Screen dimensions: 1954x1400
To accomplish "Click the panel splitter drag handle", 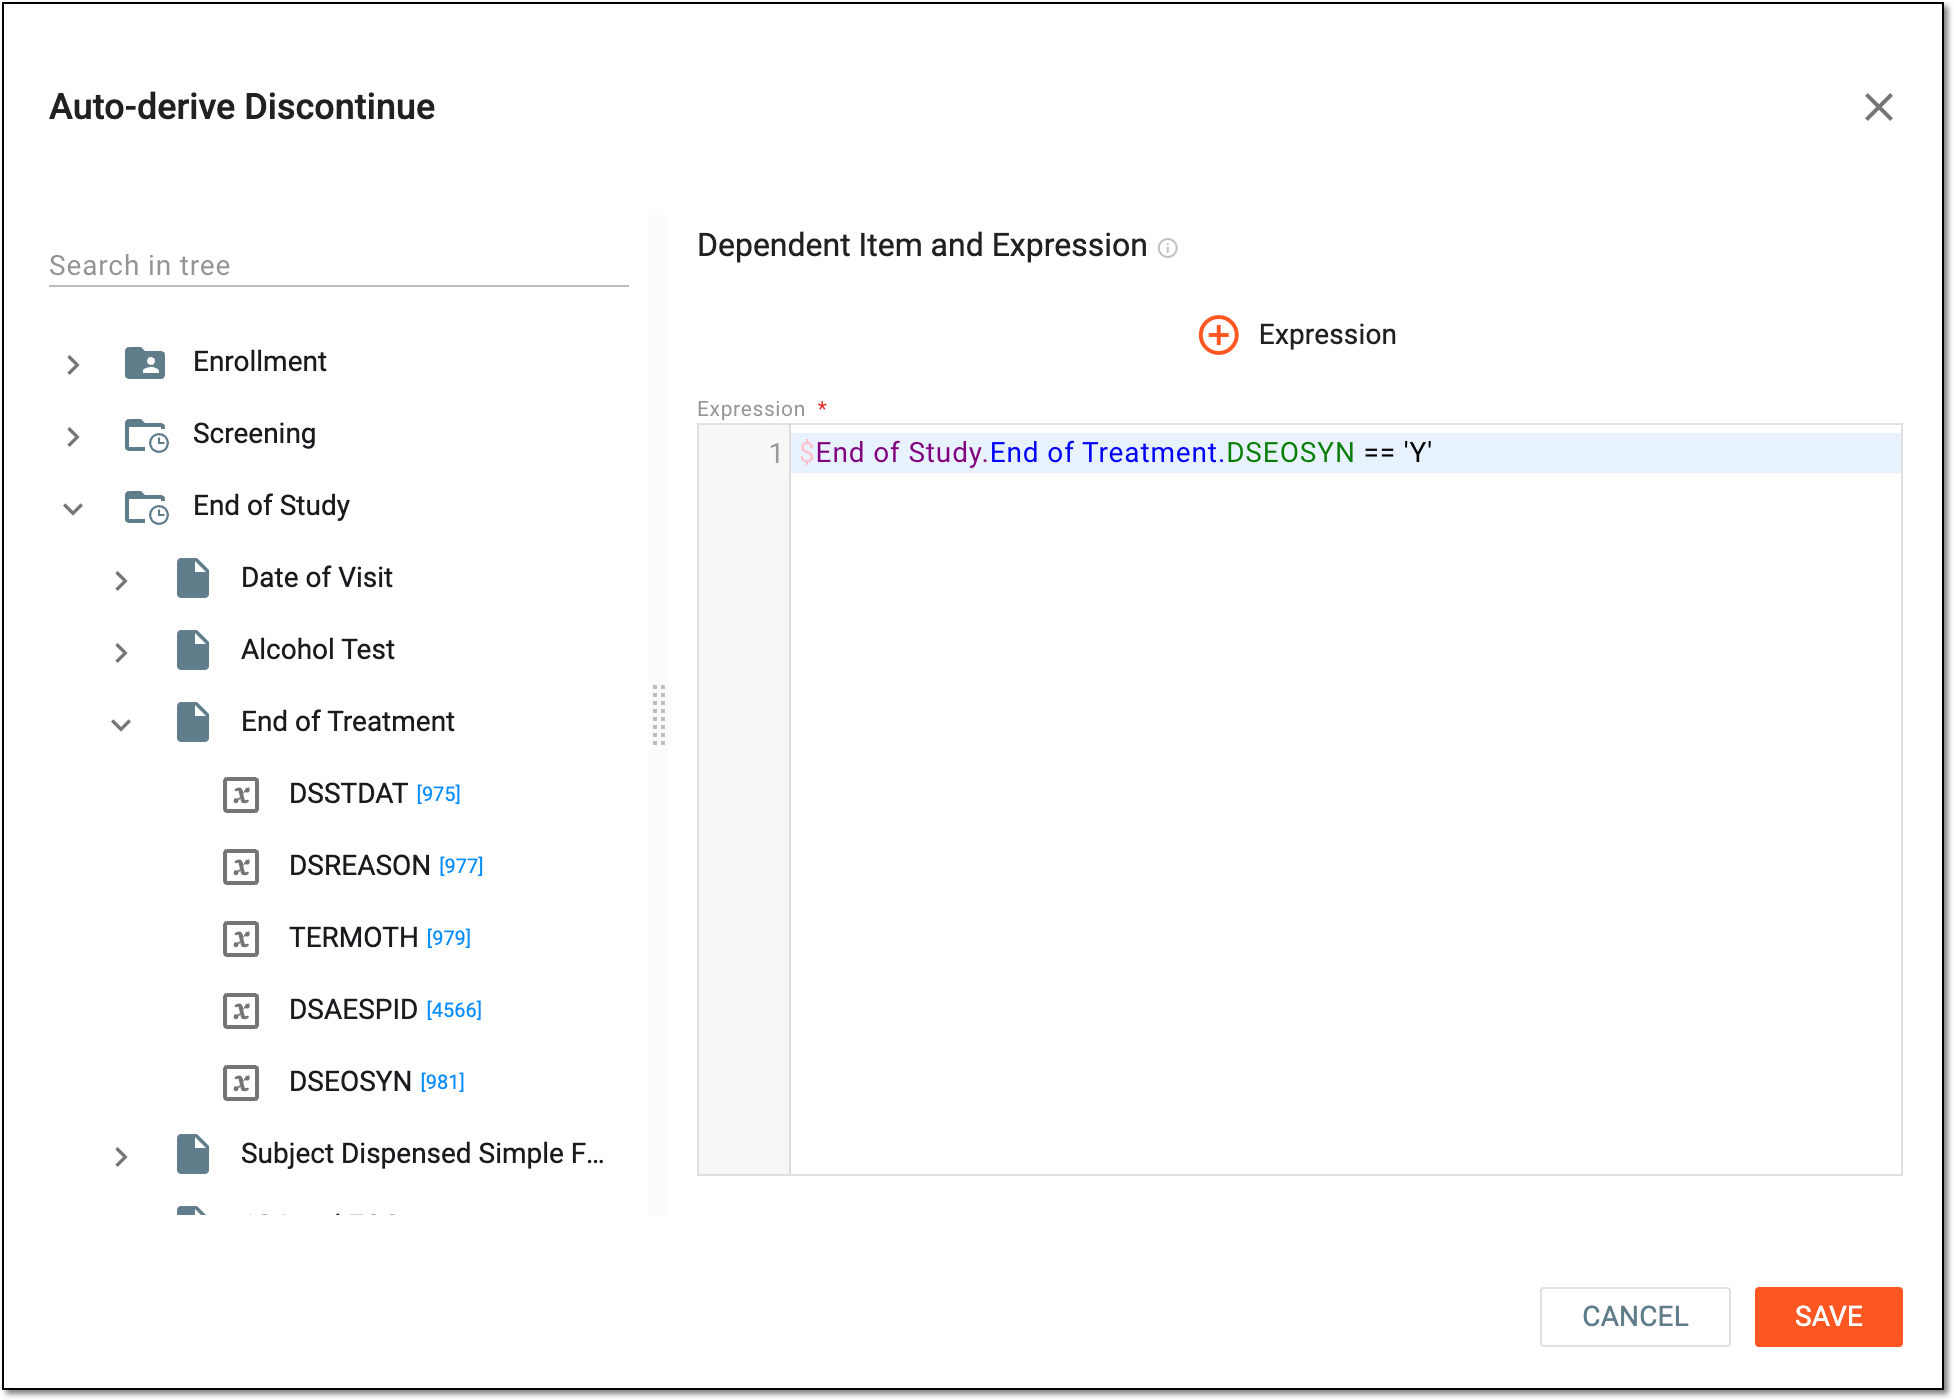I will (659, 714).
